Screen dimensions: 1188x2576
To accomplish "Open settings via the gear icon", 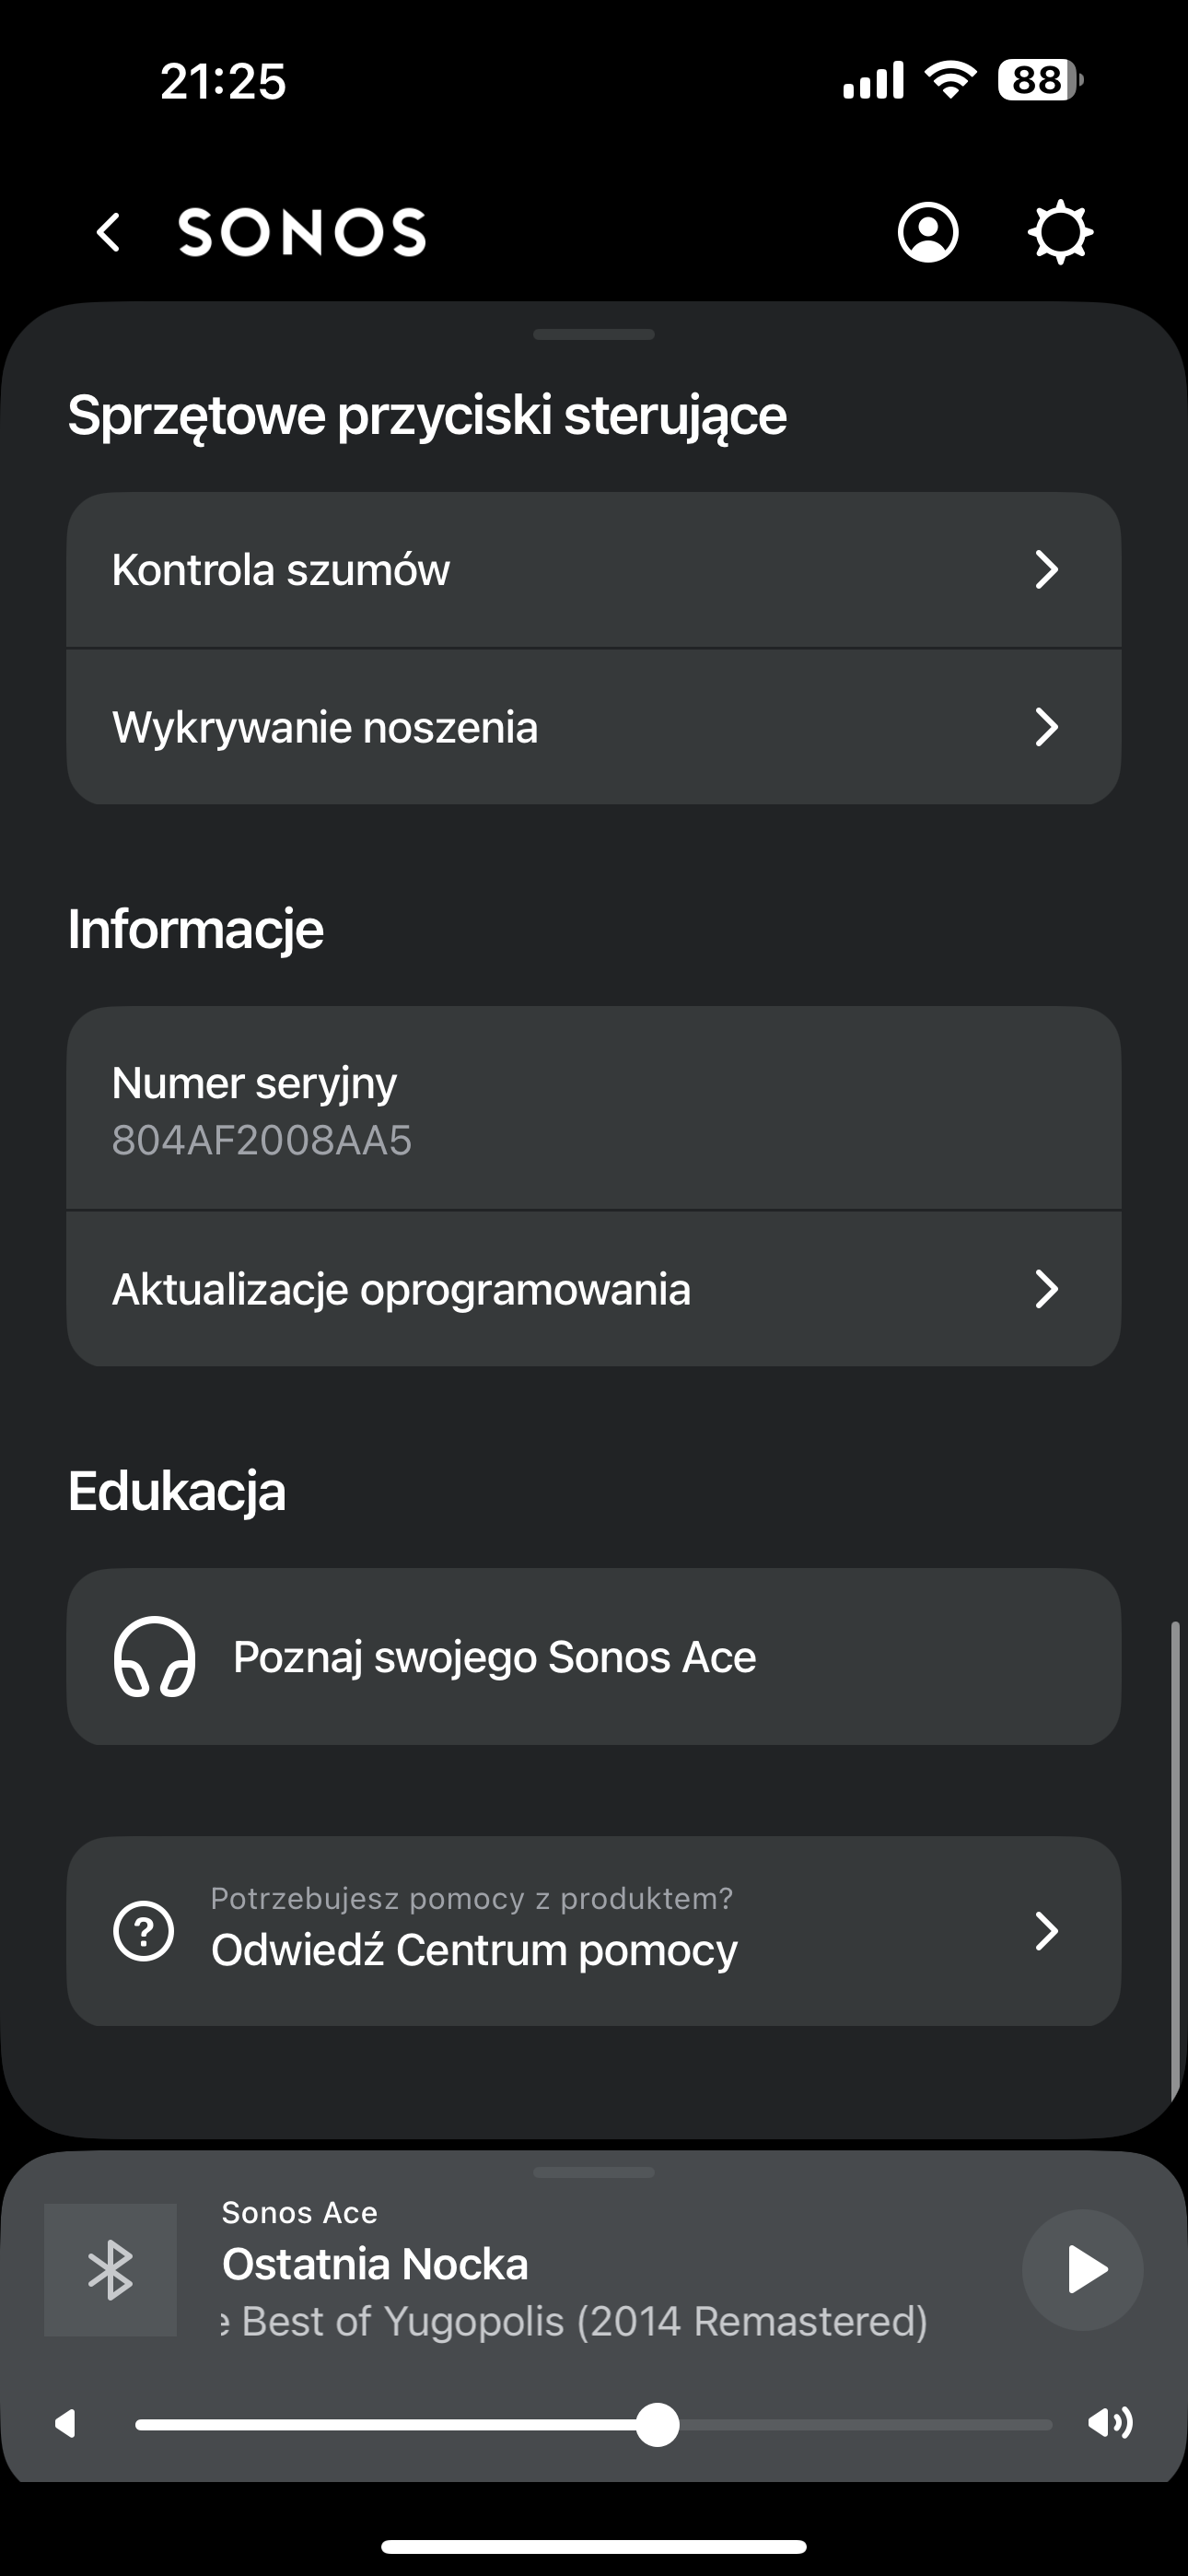I will [1060, 232].
